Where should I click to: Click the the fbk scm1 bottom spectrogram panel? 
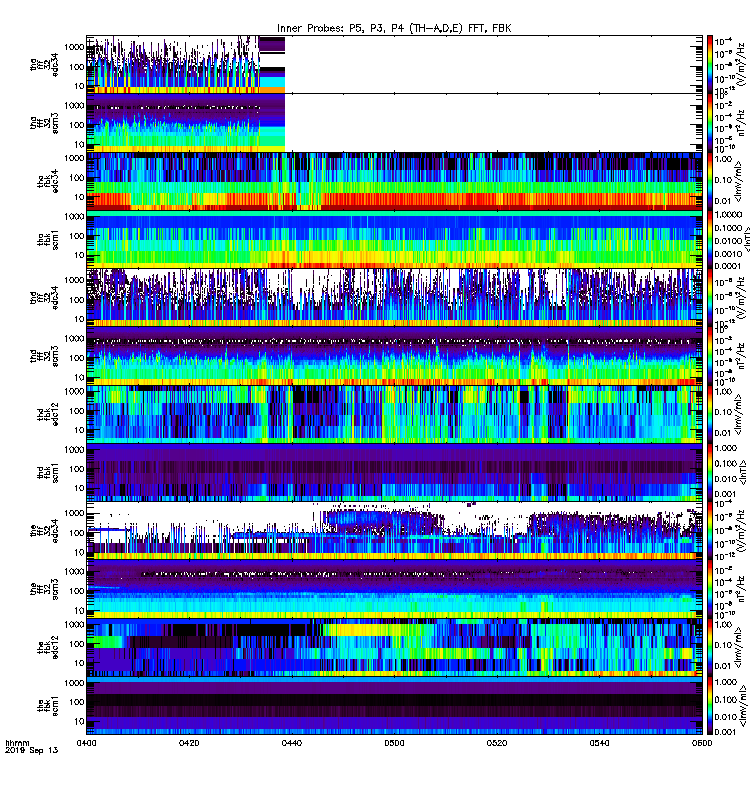click(x=394, y=706)
